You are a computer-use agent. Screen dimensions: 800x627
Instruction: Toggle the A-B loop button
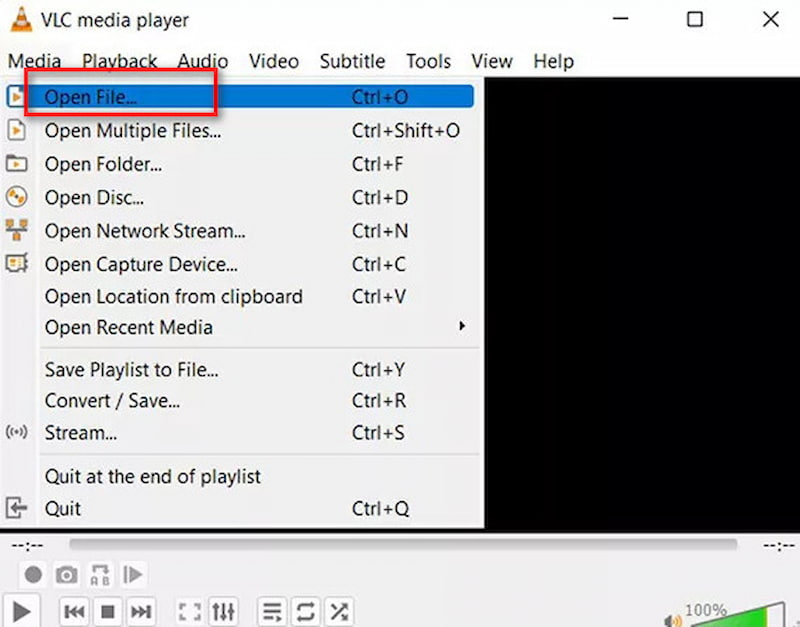pyautogui.click(x=99, y=575)
